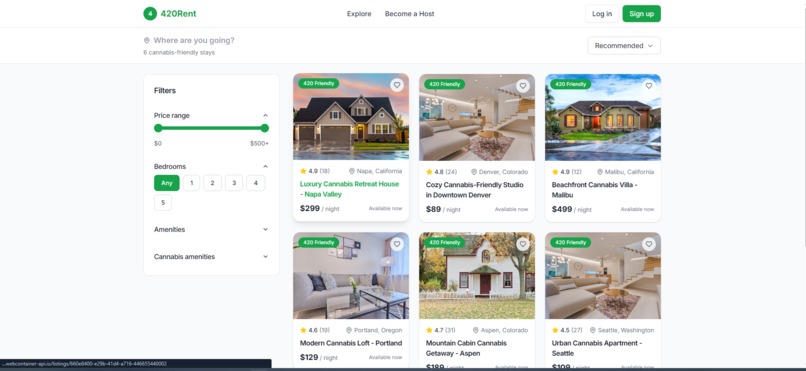Click the Malibu, California location text
The width and height of the screenshot is (806, 371).
pos(629,172)
